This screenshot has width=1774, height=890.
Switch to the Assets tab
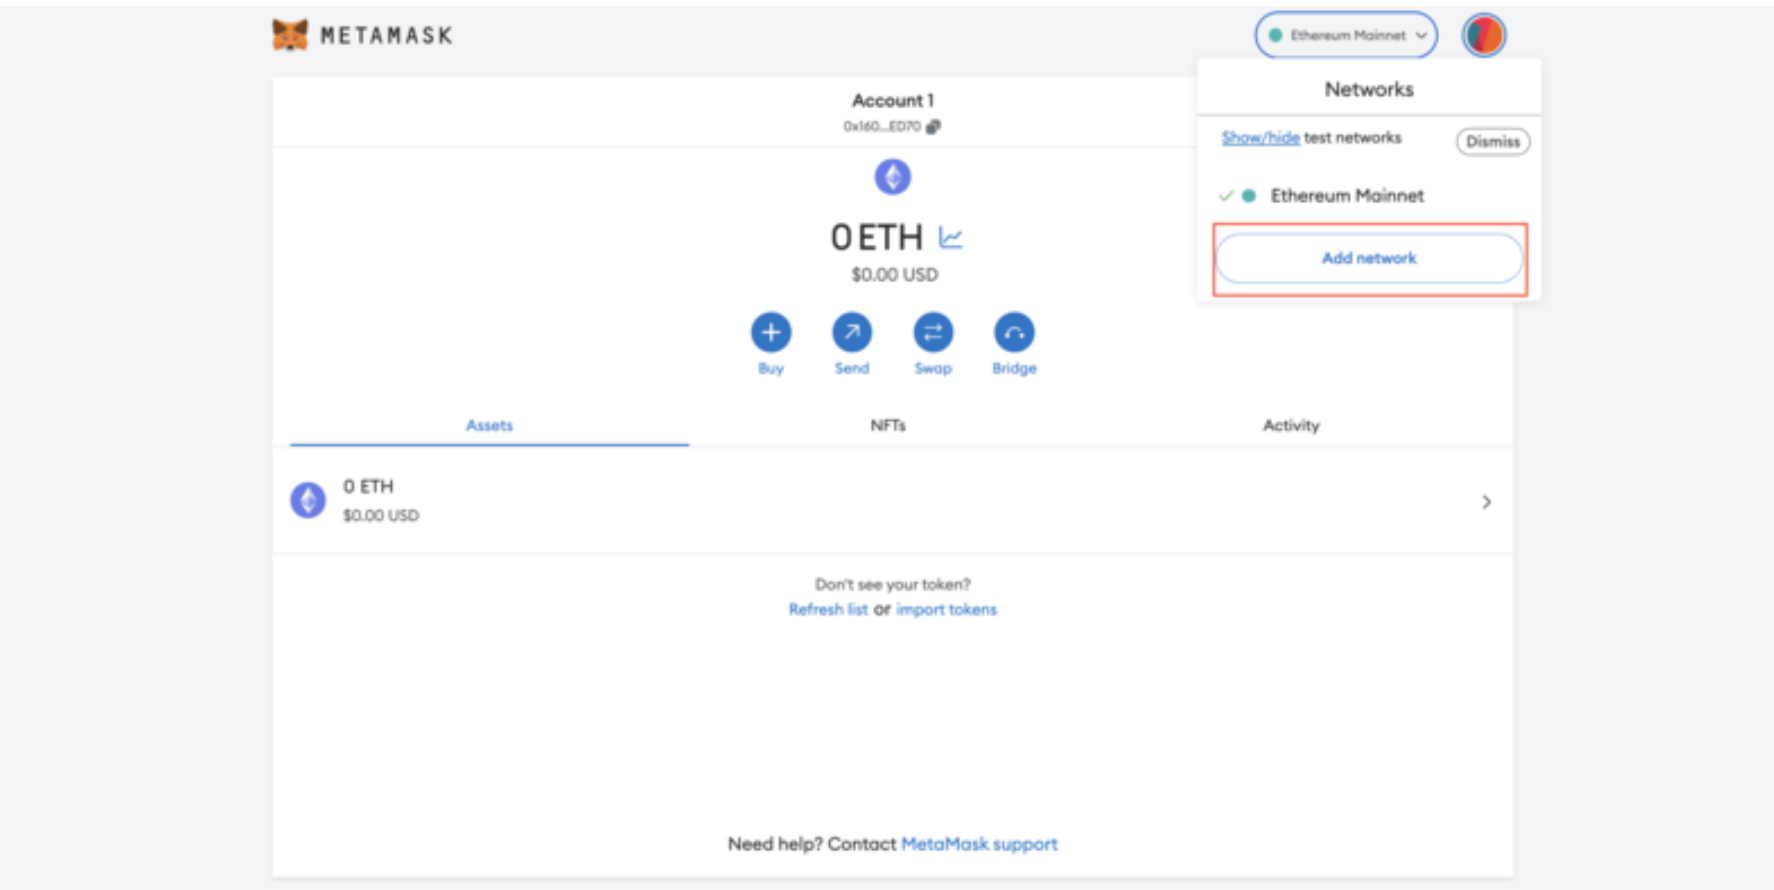pos(489,425)
